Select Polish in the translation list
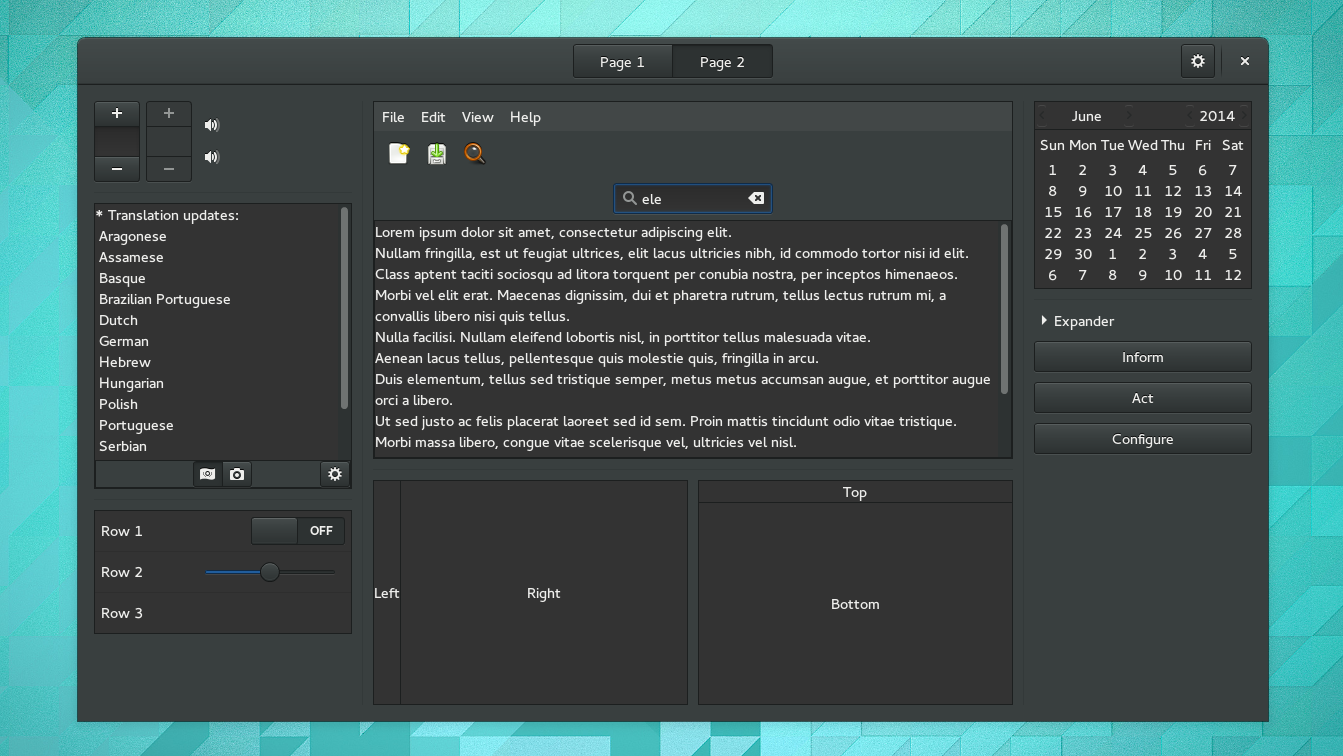The width and height of the screenshot is (1343, 756). pos(118,404)
